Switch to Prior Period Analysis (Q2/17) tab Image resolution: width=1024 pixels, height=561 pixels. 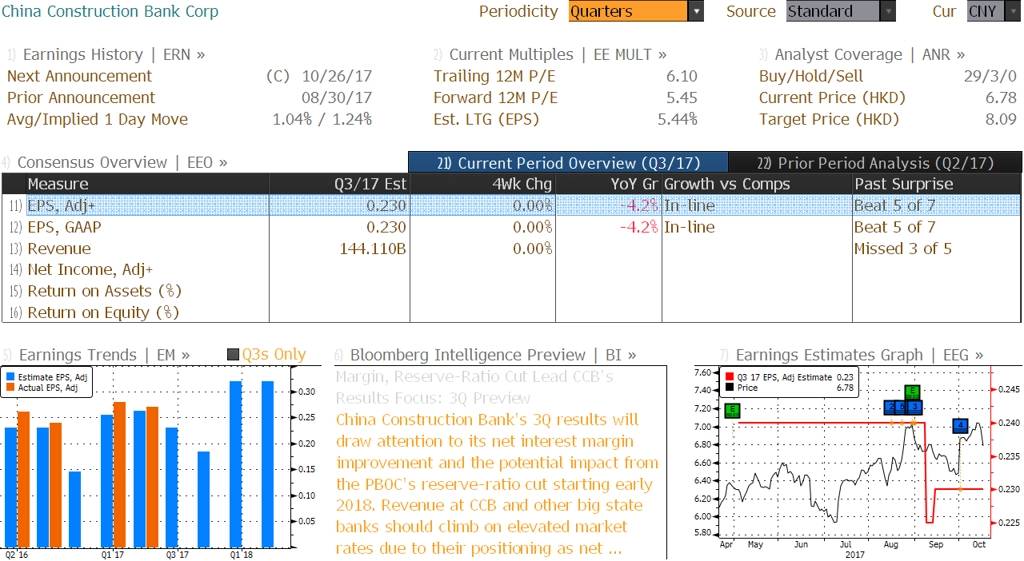click(875, 163)
